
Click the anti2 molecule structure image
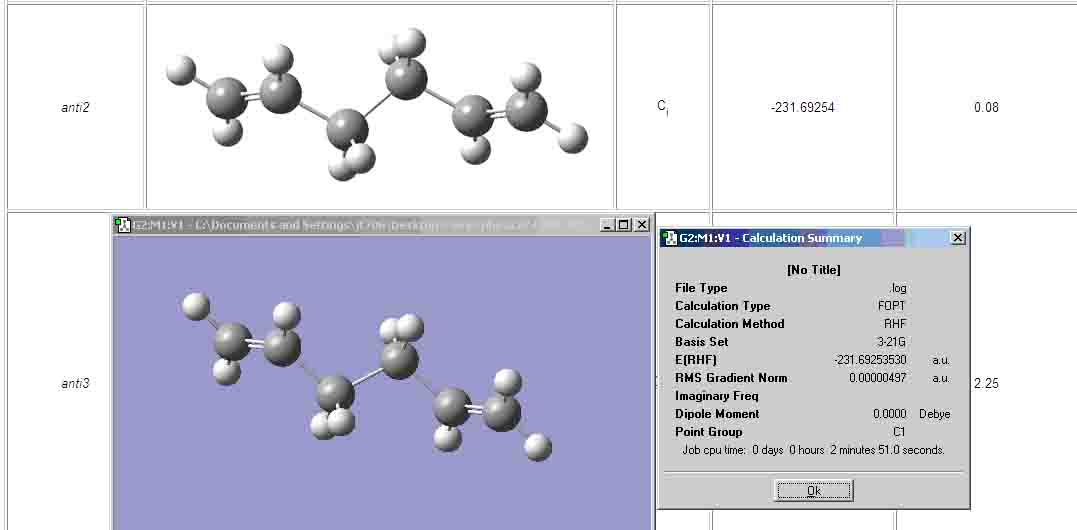pos(378,104)
